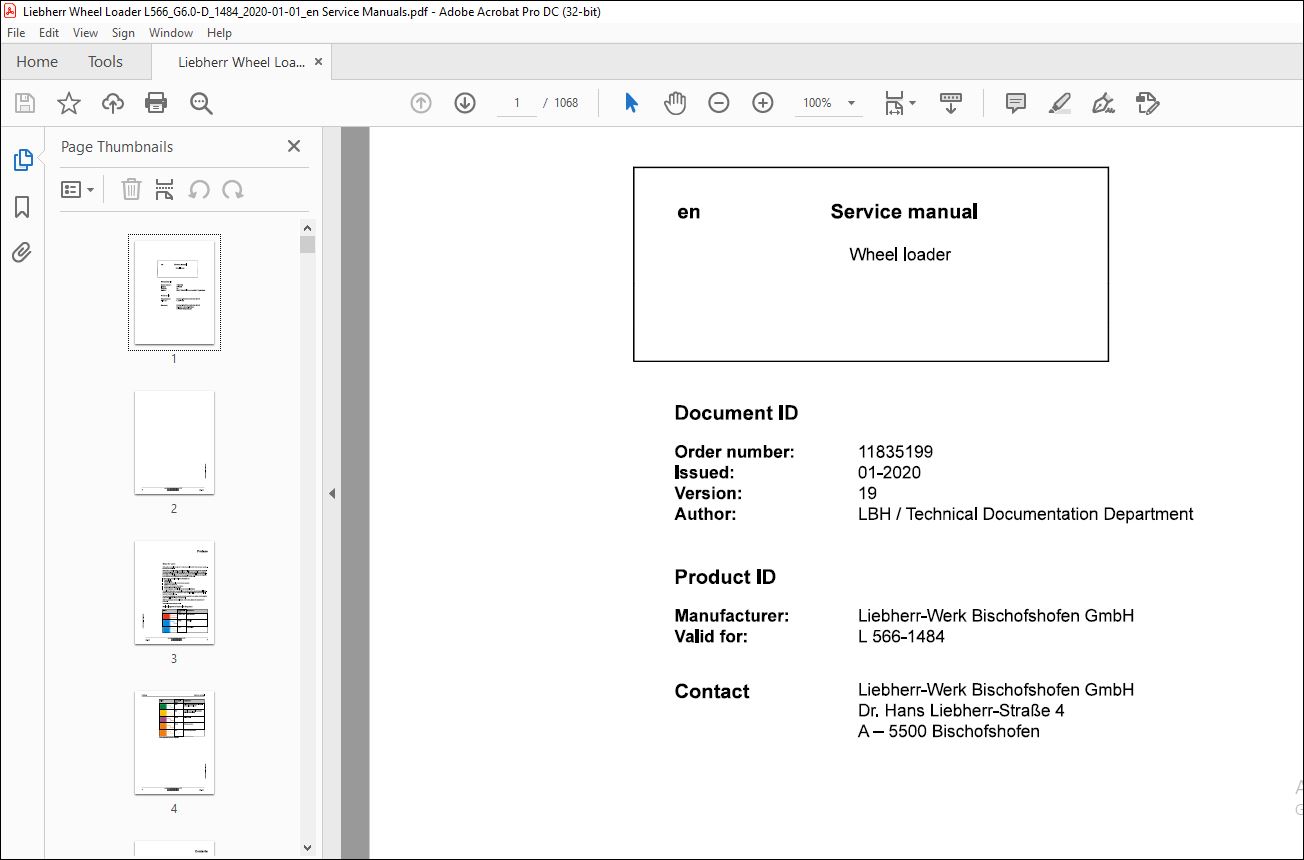Star this file as favorite
1304x860 pixels.
point(68,103)
